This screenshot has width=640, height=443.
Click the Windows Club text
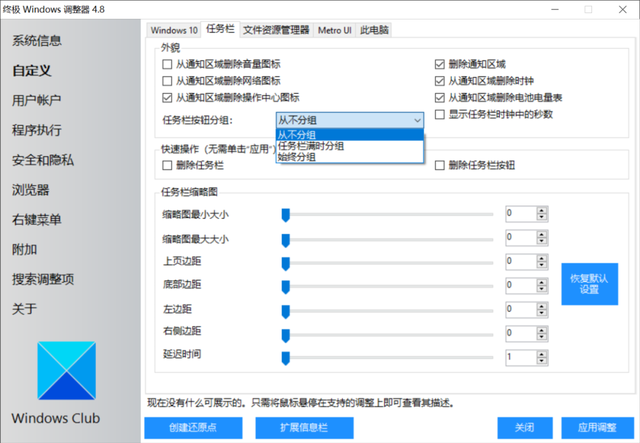(x=56, y=418)
